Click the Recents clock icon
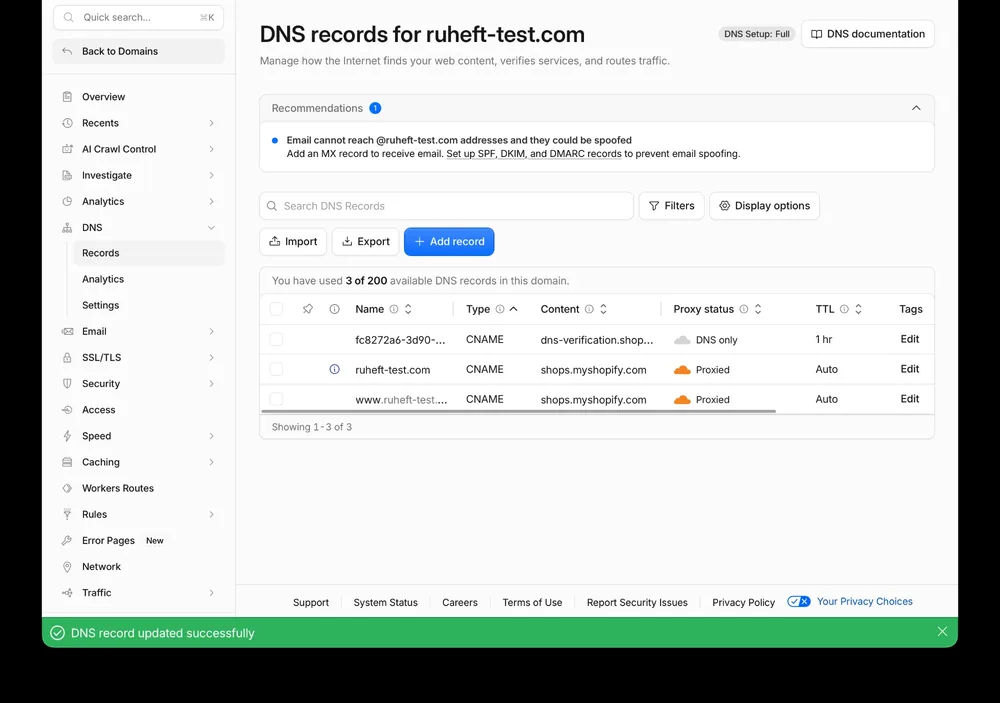Image resolution: width=1000 pixels, height=703 pixels. 67,123
